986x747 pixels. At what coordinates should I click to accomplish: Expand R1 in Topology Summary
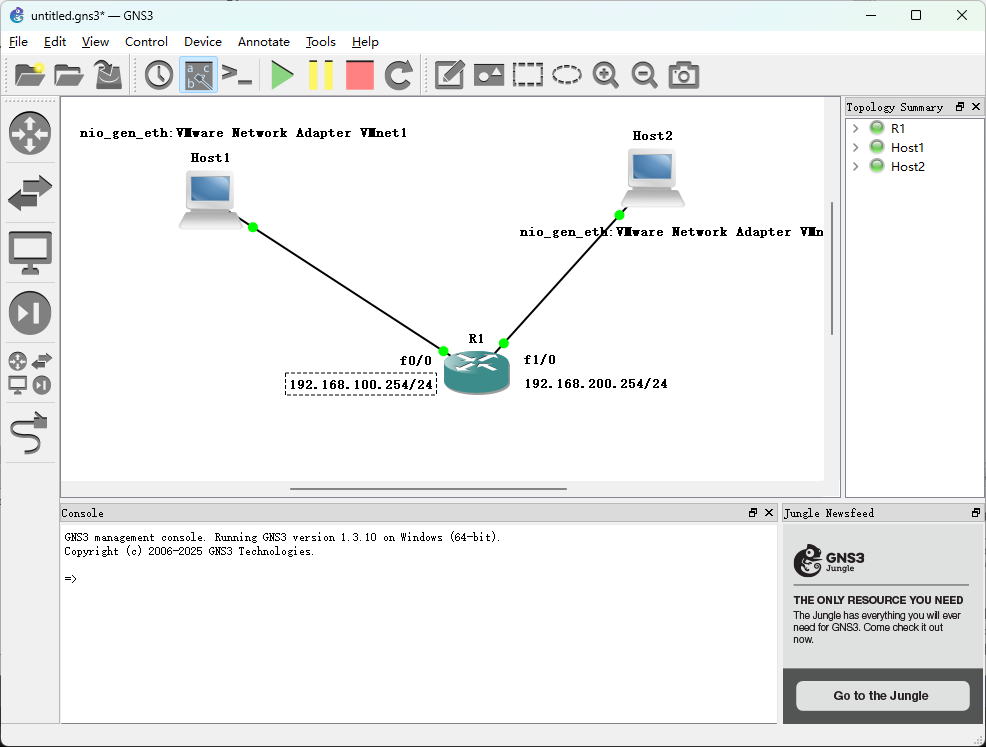coord(855,128)
